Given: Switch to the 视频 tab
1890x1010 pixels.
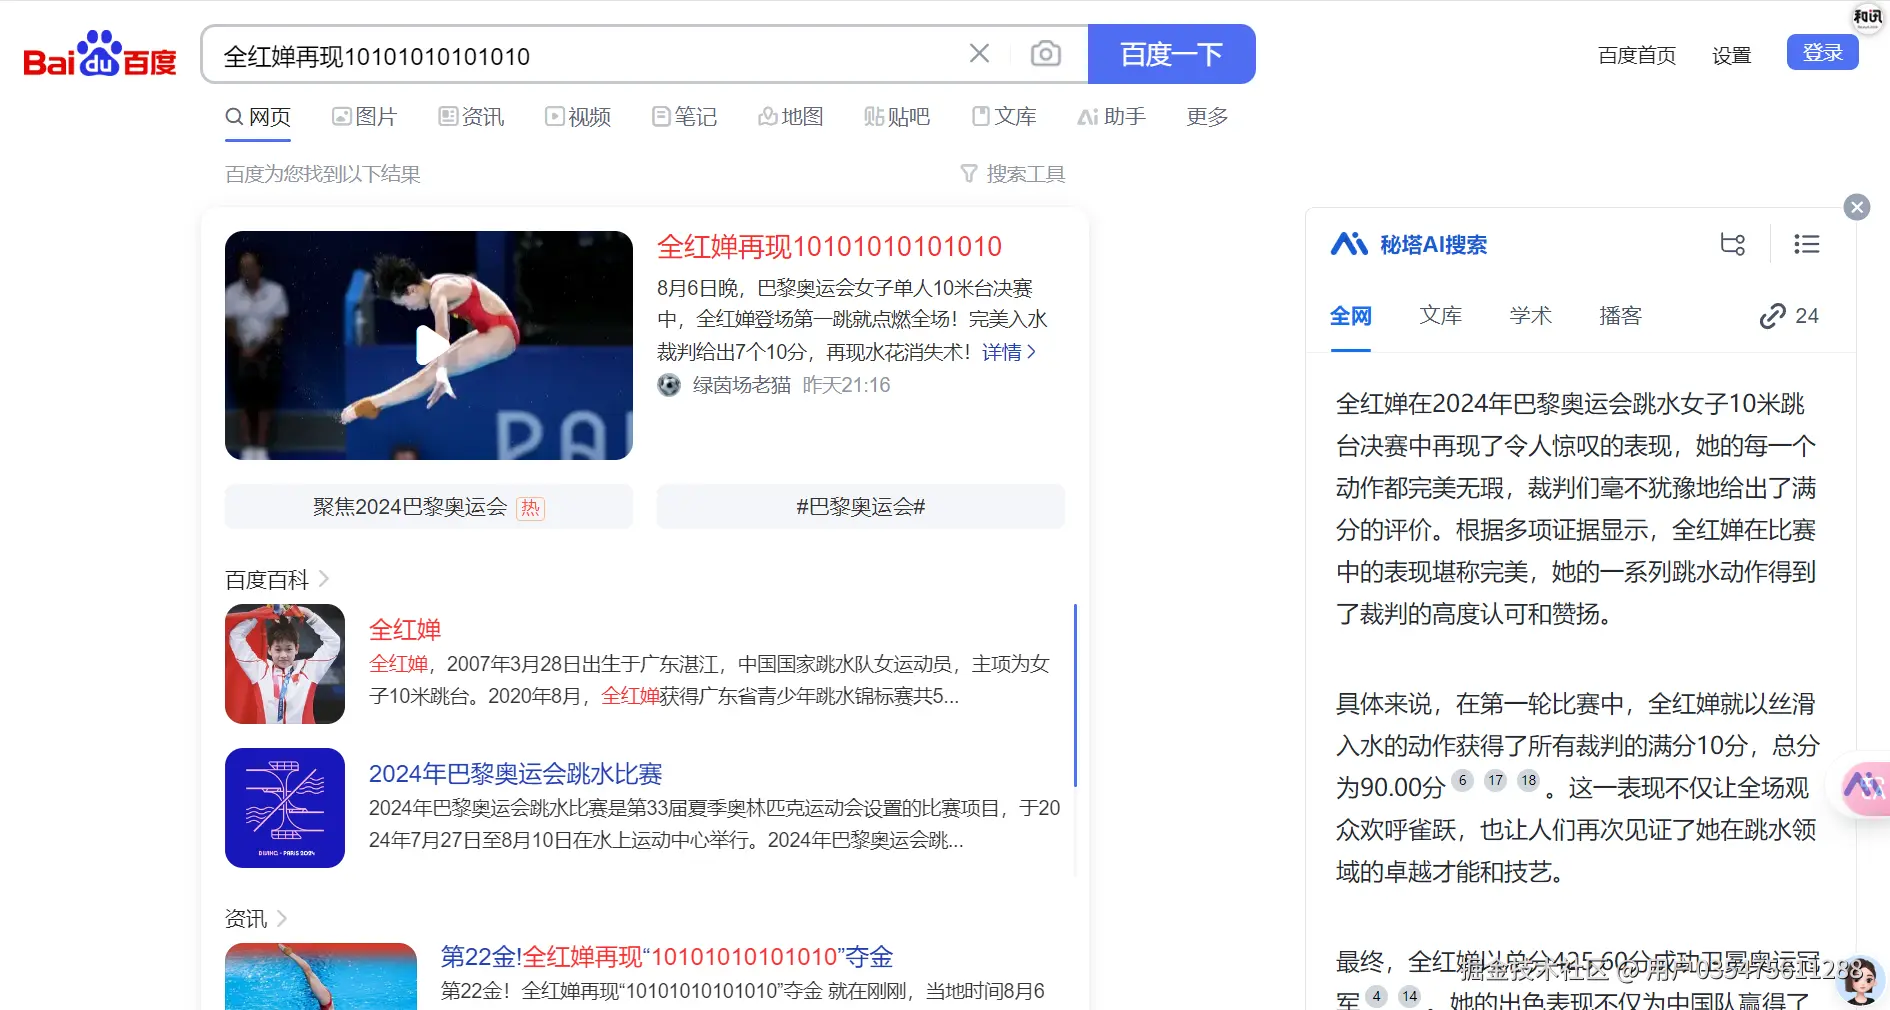Looking at the screenshot, I should (578, 117).
